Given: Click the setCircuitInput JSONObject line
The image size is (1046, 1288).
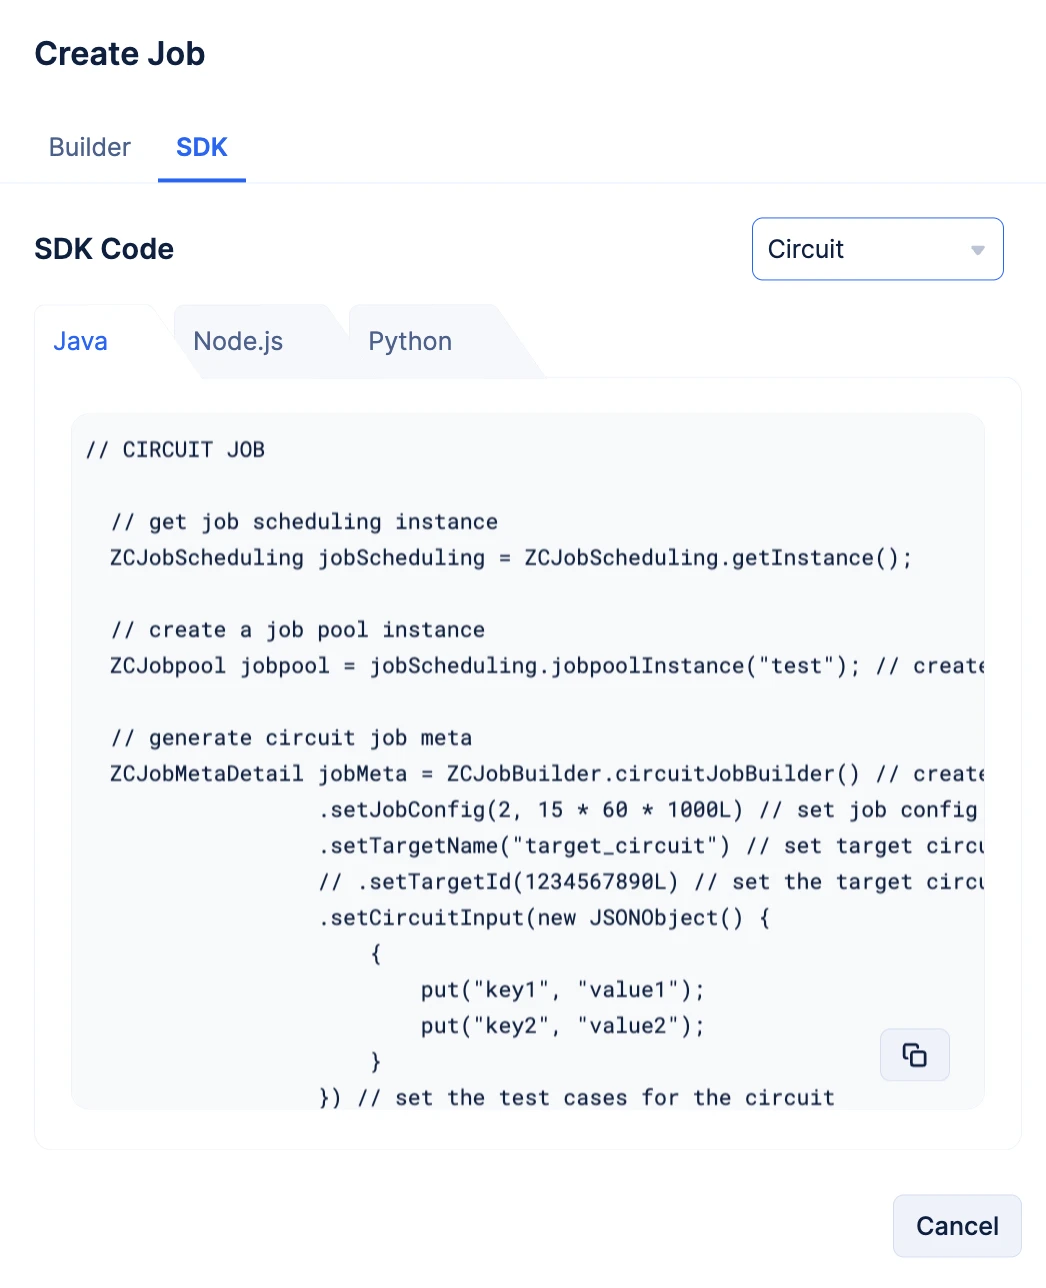Looking at the screenshot, I should coord(544,918).
